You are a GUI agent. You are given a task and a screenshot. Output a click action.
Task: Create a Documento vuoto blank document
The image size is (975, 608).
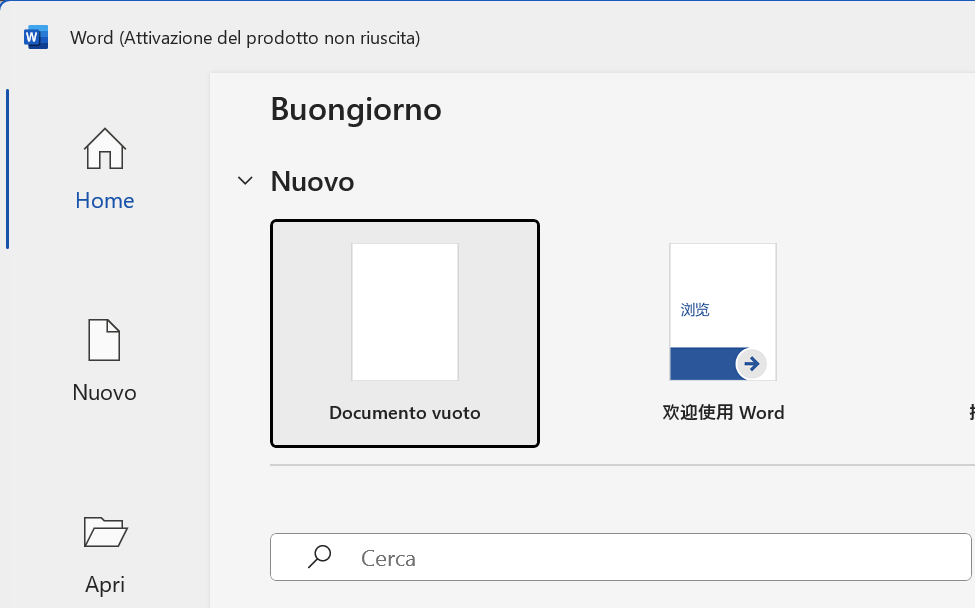(x=405, y=333)
